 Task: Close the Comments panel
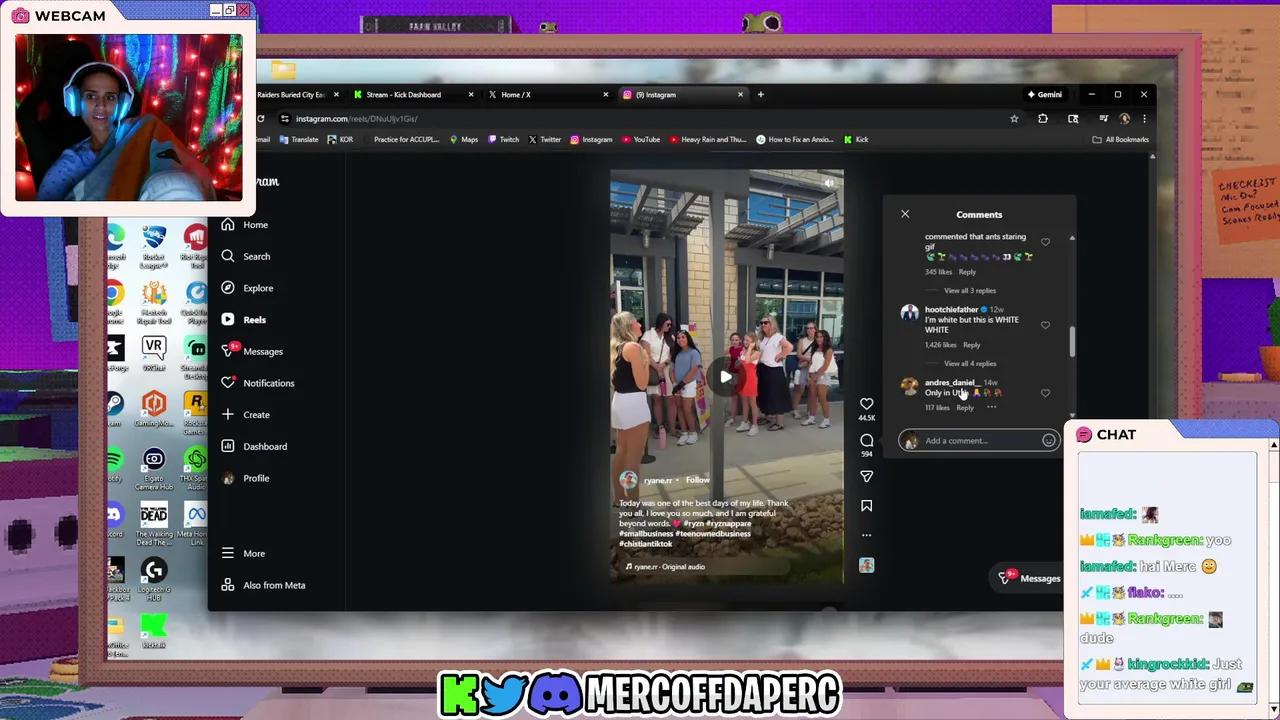tap(905, 214)
